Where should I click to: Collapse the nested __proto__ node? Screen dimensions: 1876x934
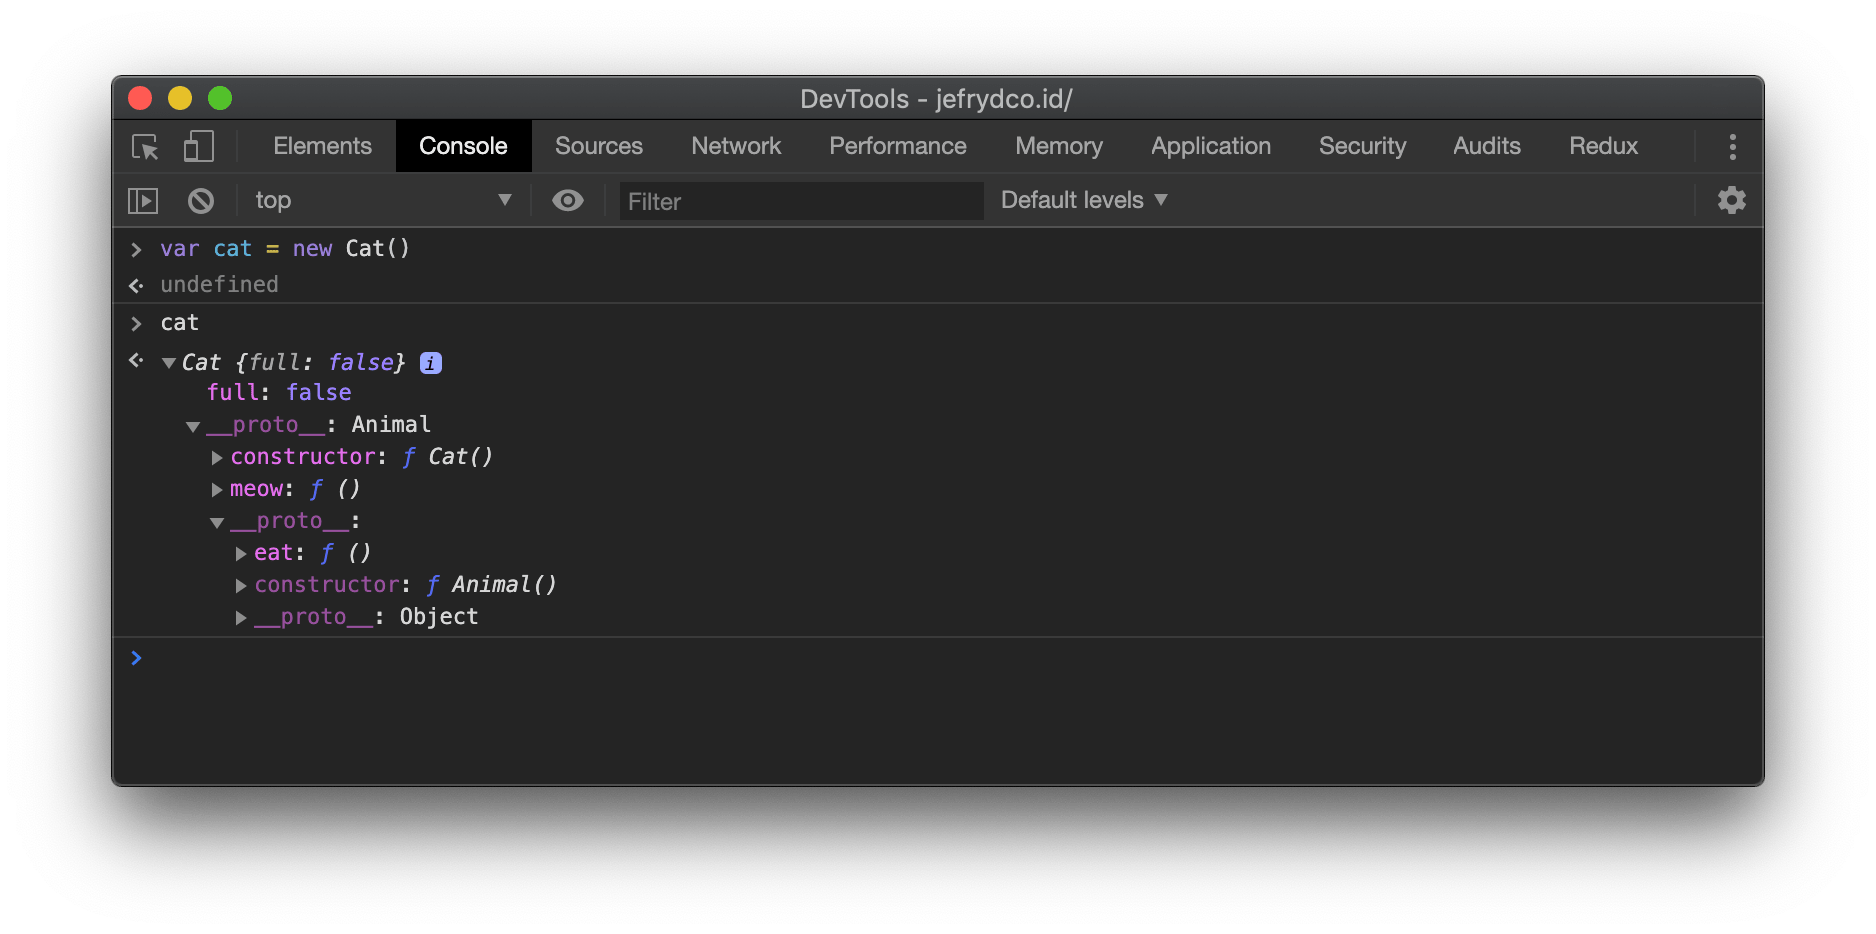coord(217,522)
